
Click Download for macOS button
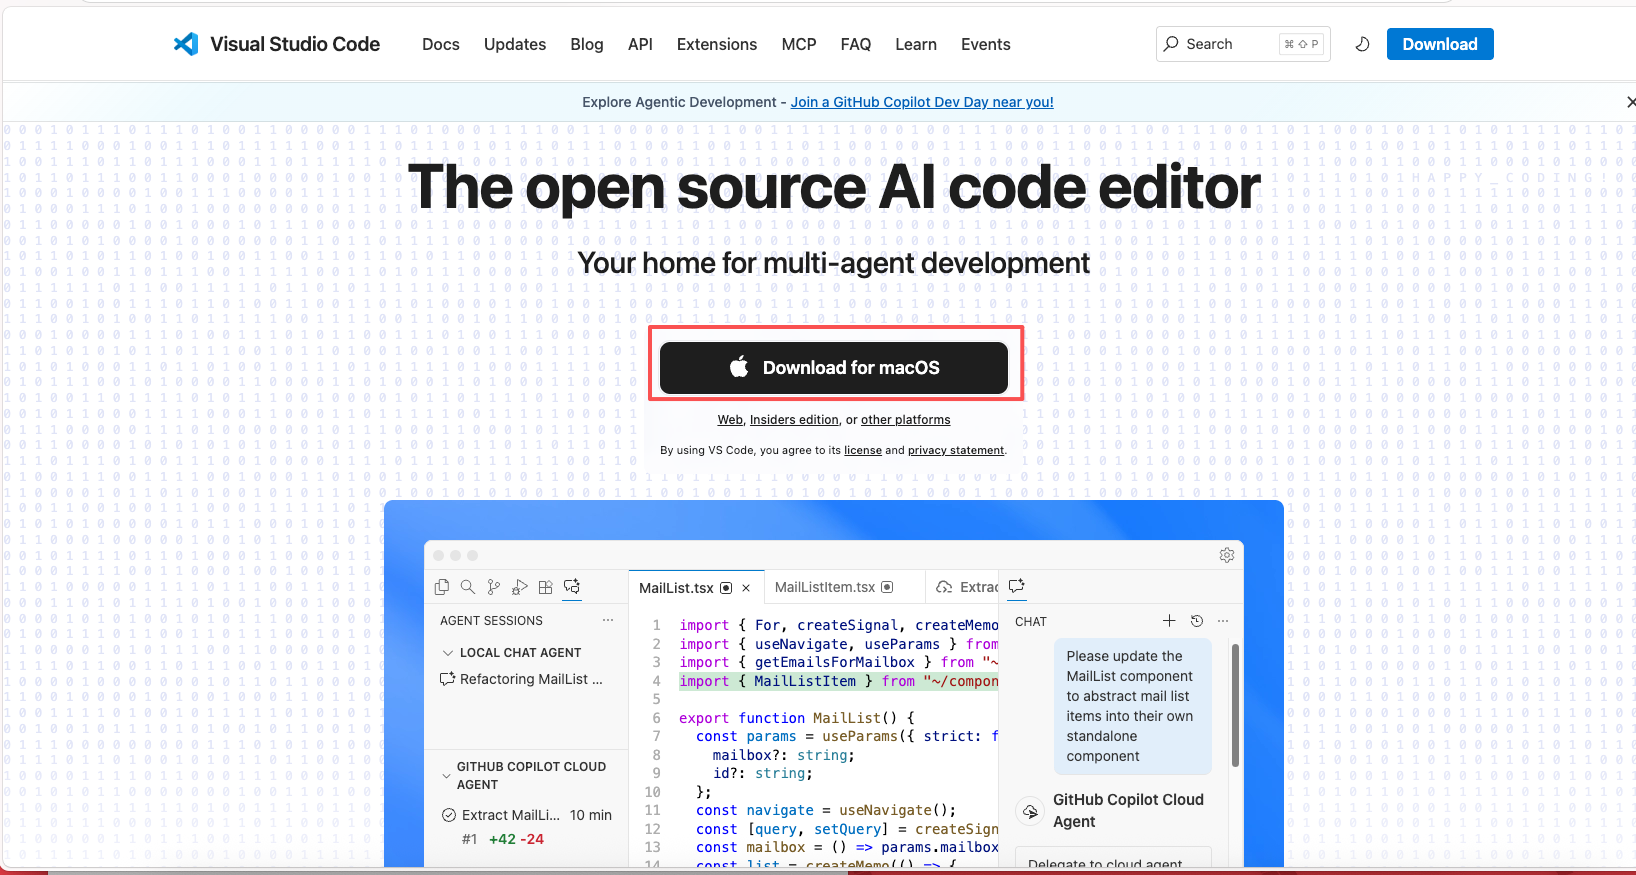834,367
